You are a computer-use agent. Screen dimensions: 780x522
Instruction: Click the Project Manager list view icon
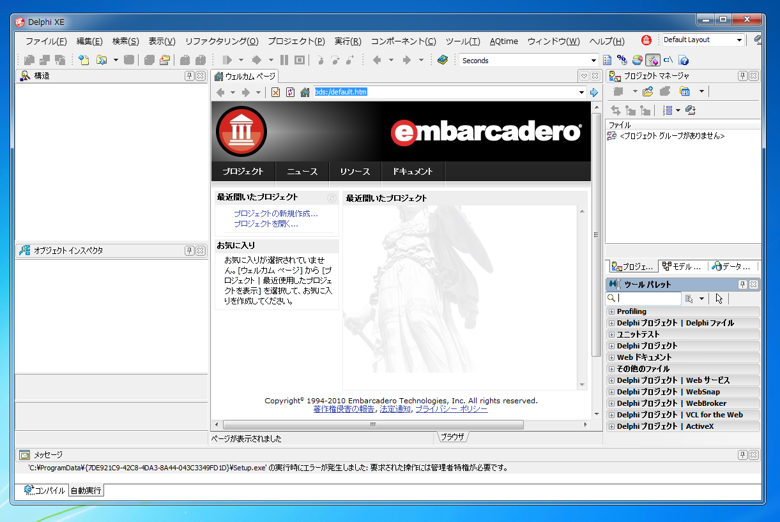tap(668, 110)
